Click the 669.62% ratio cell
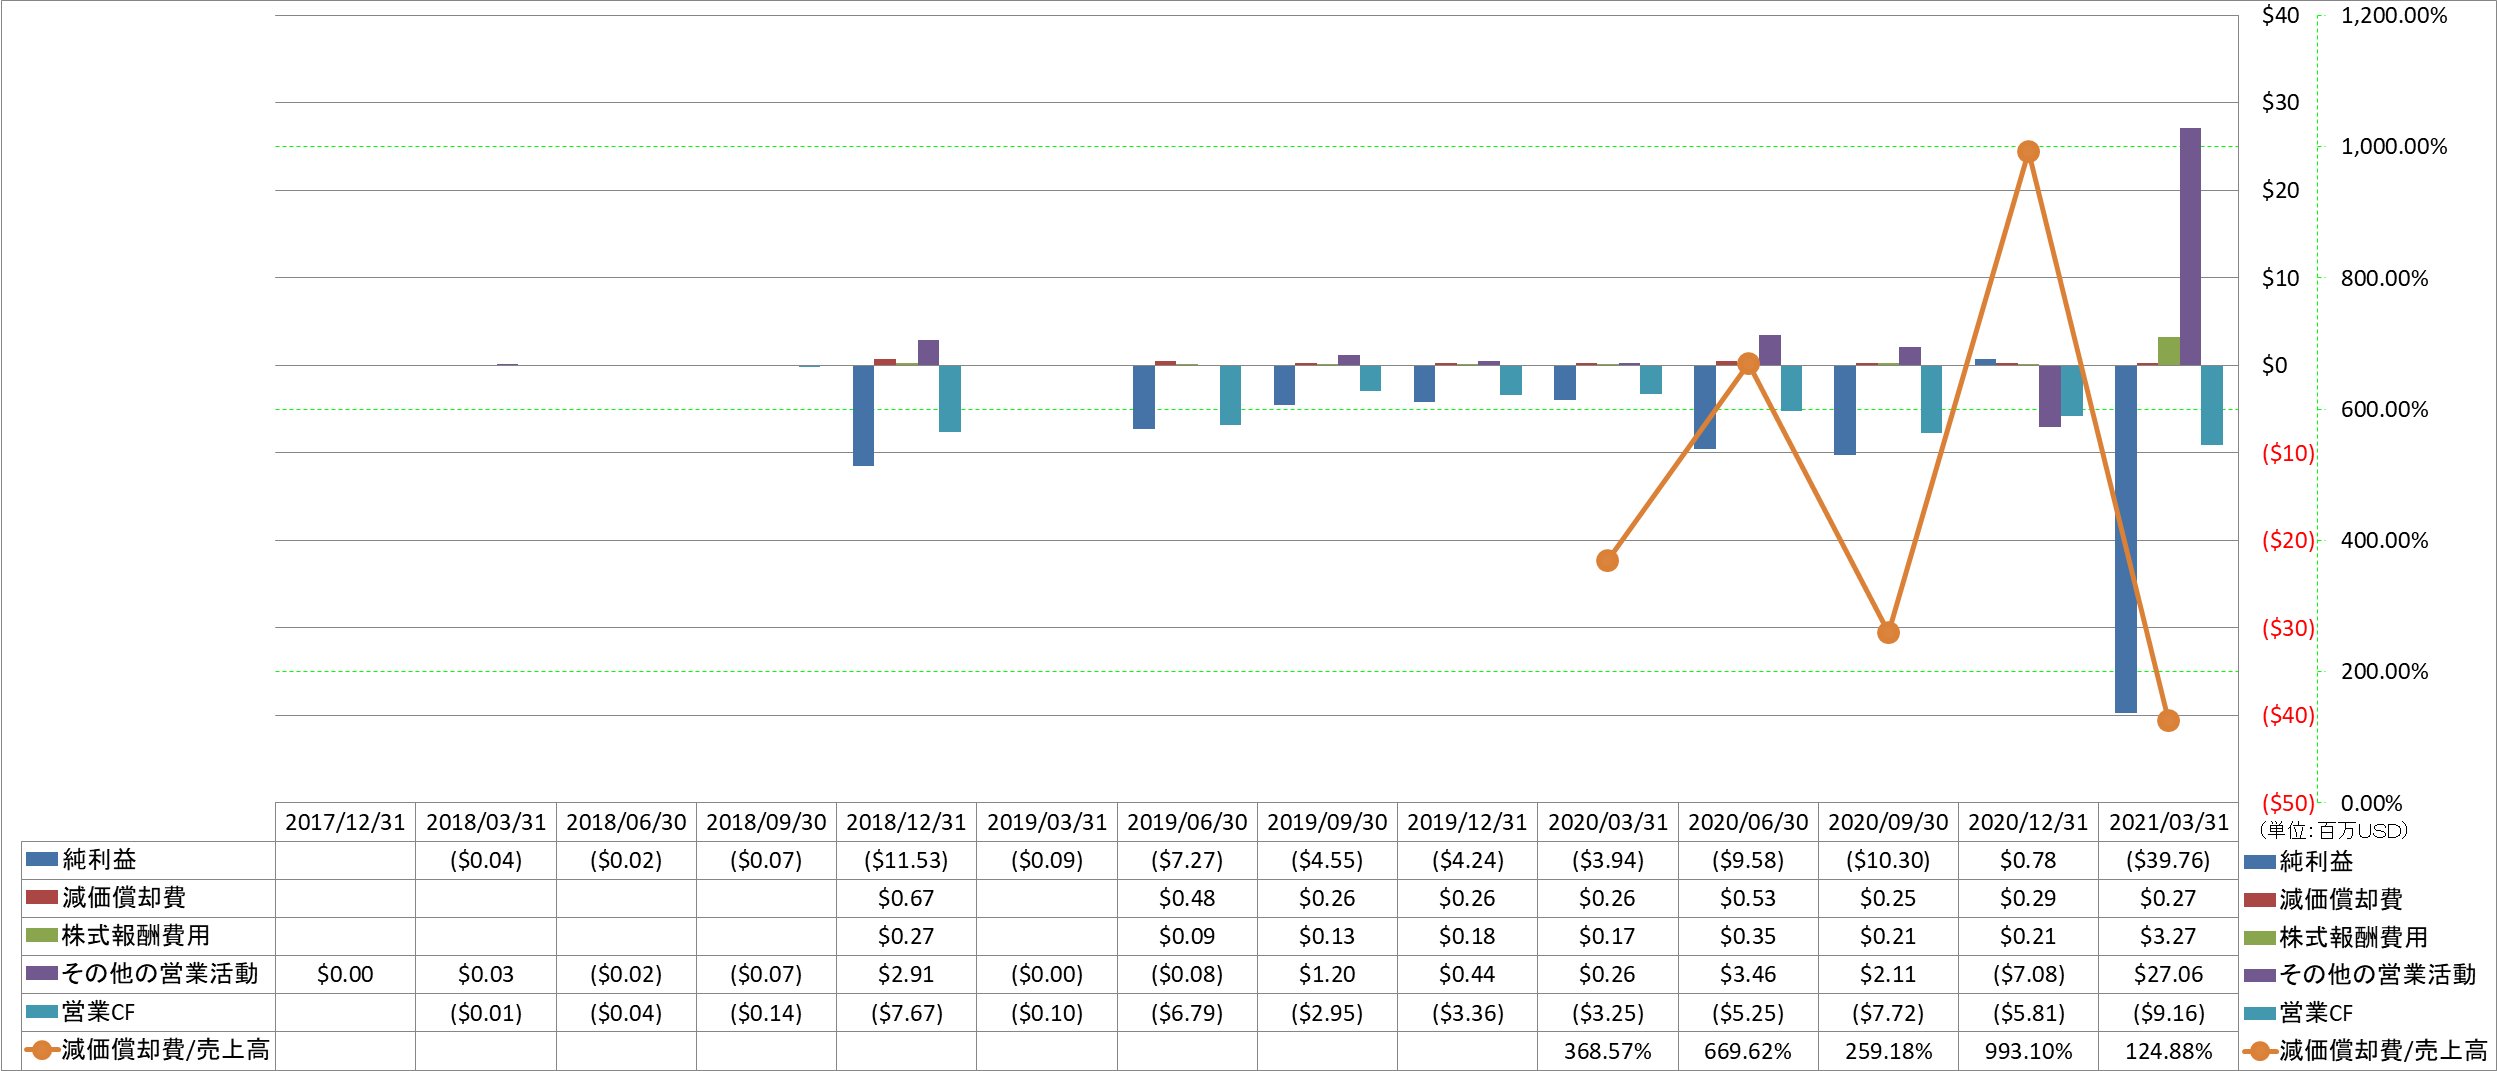 click(x=1748, y=1051)
